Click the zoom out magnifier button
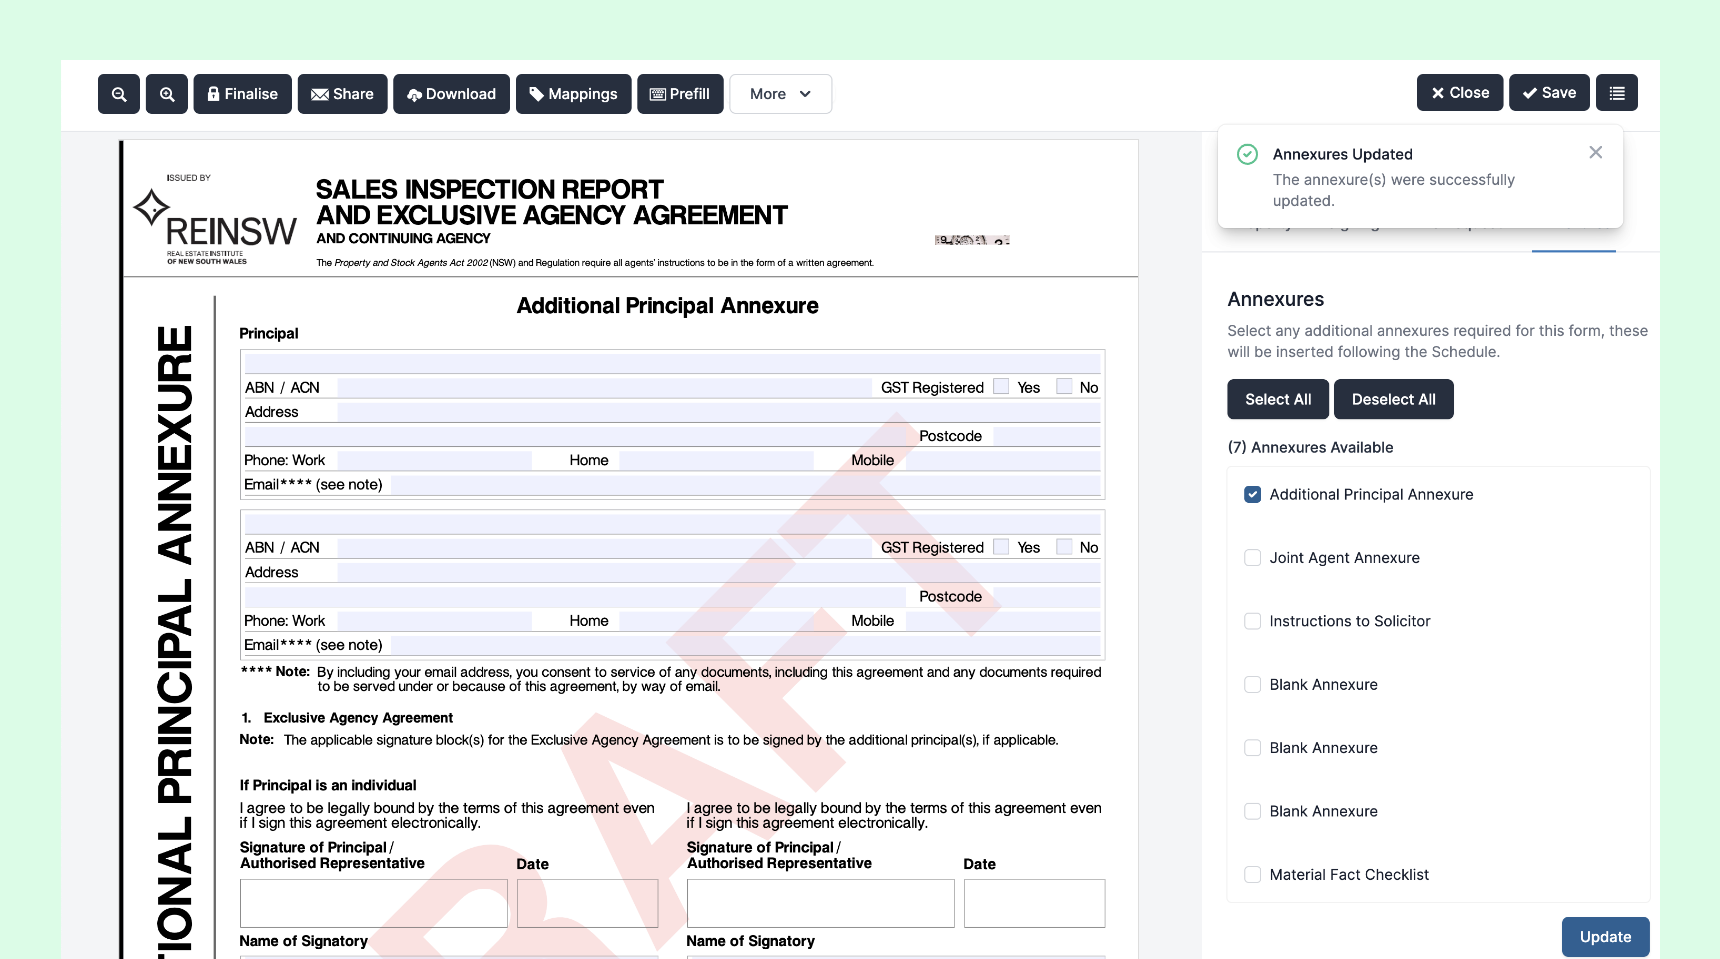This screenshot has height=959, width=1720. click(x=119, y=94)
